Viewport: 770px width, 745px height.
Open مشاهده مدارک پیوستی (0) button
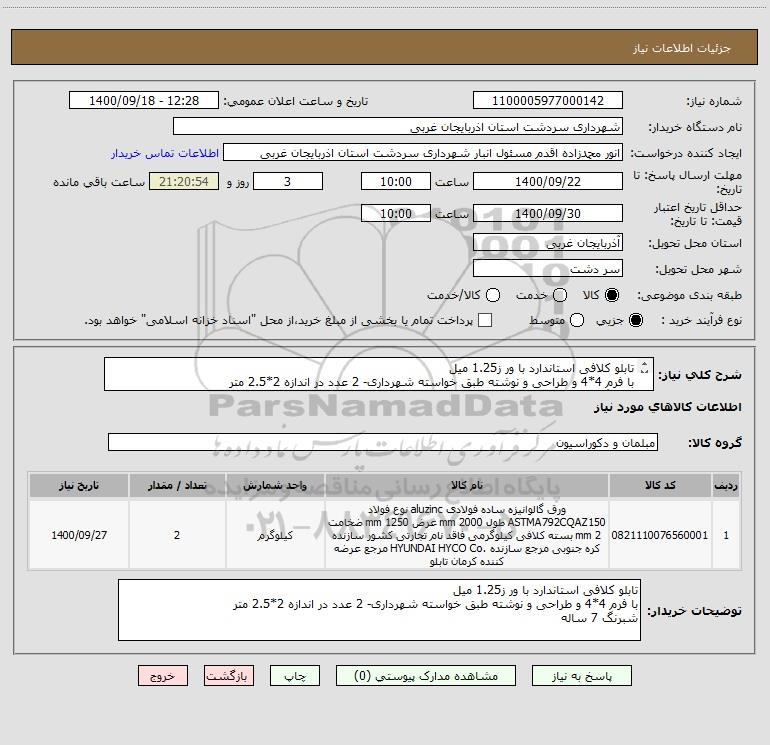pyautogui.click(x=426, y=676)
